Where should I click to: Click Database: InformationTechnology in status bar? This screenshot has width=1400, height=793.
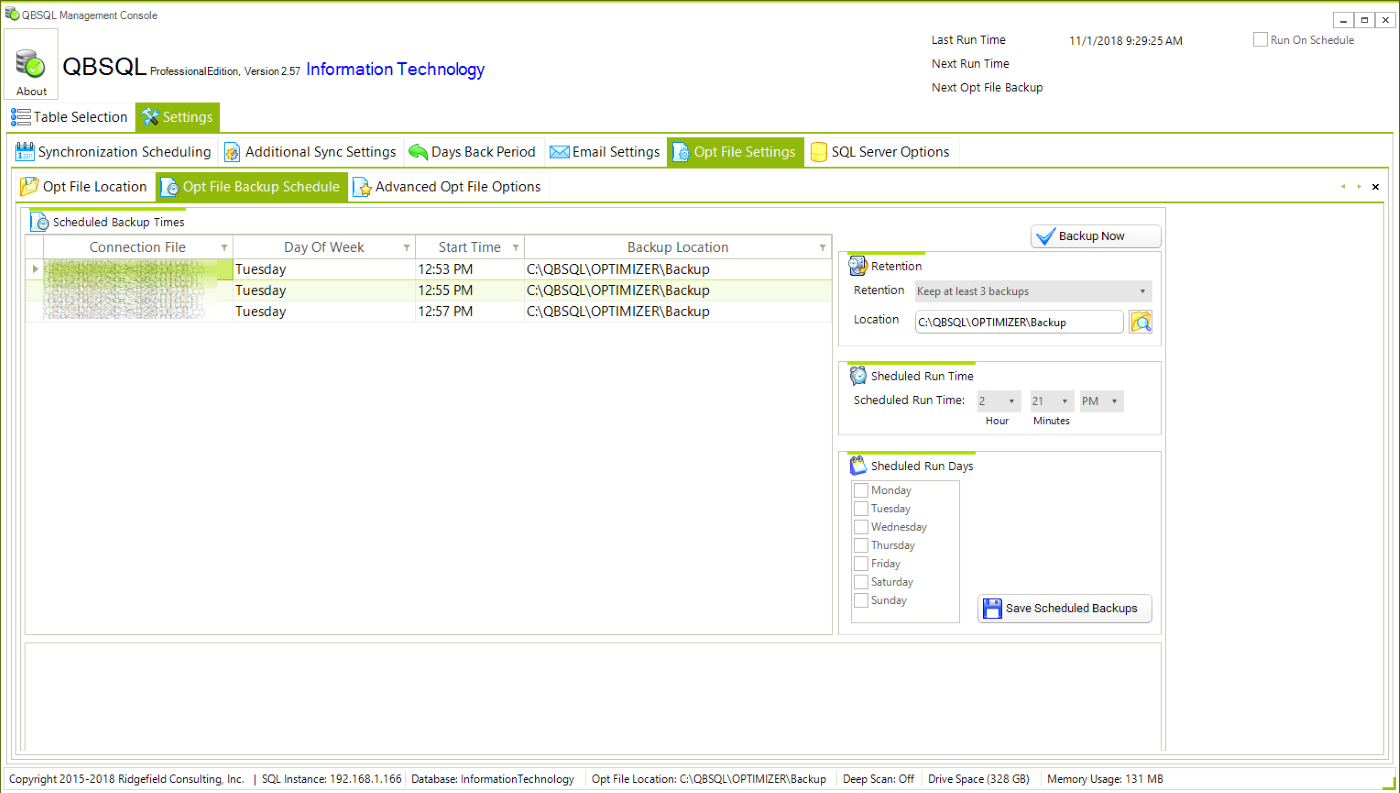coord(493,779)
